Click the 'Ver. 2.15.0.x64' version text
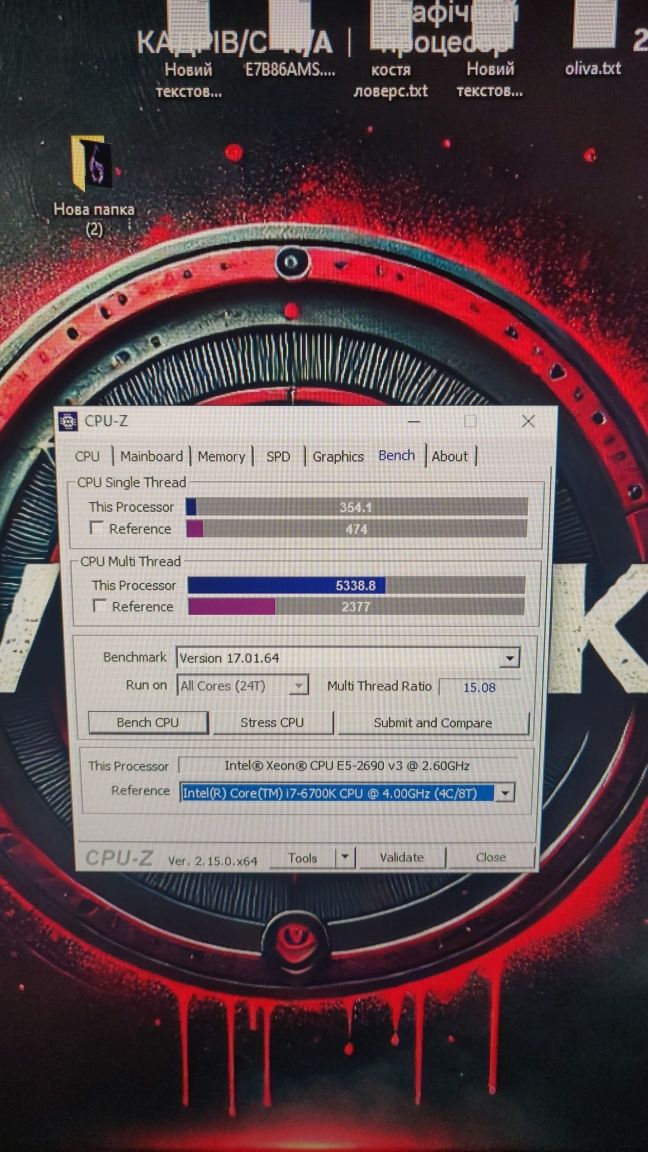Image resolution: width=648 pixels, height=1152 pixels. coord(213,860)
